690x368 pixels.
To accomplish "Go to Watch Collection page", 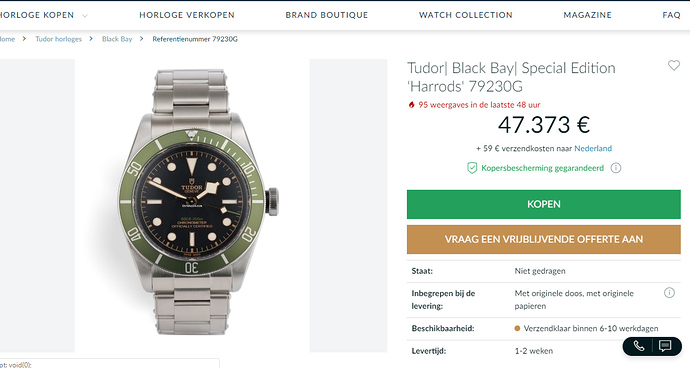I will click(466, 15).
